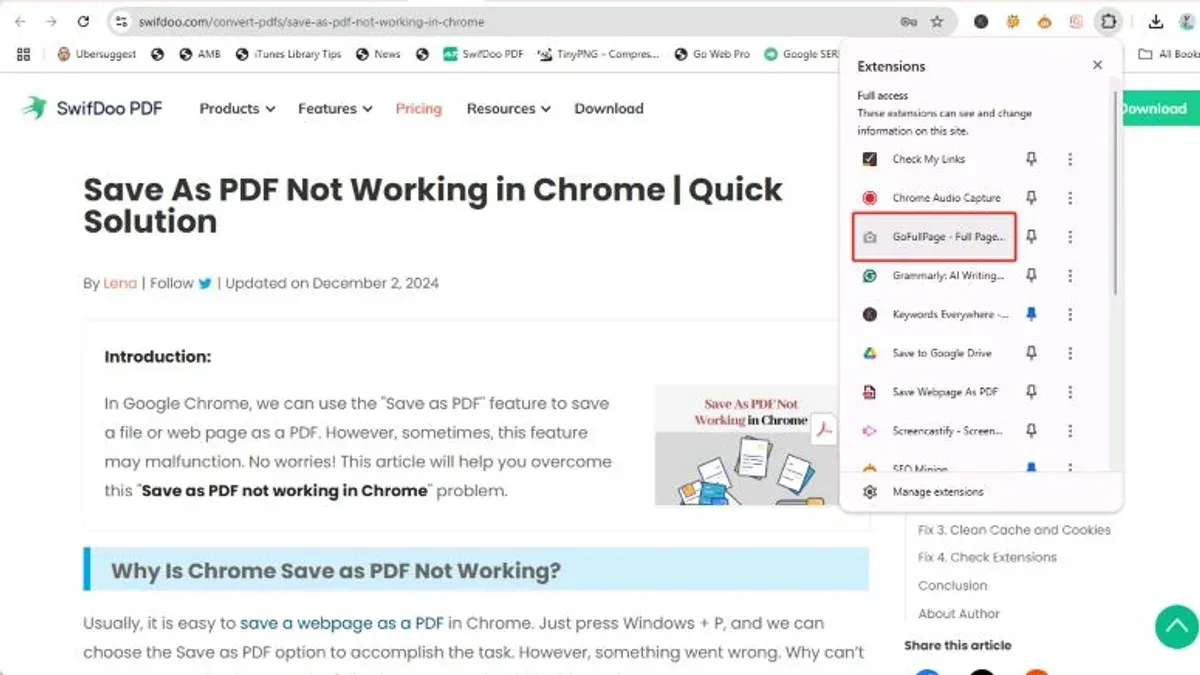1200x675 pixels.
Task: Click the green scroll-to-top arrow button
Action: [1176, 627]
